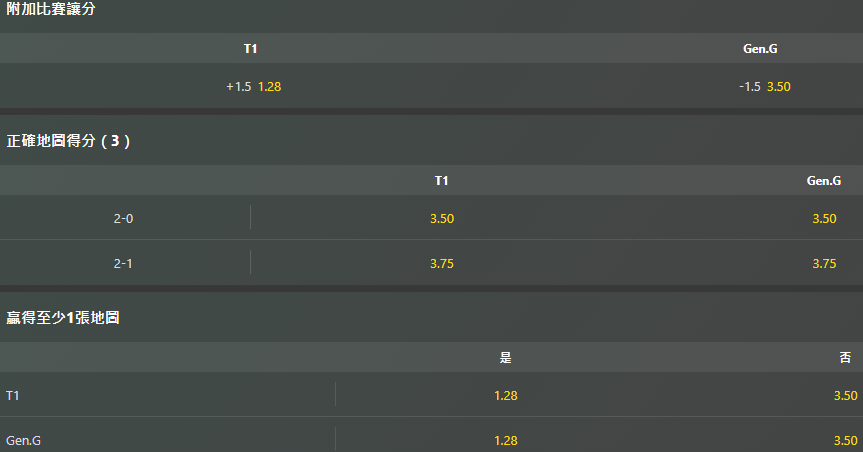Screen dimensions: 863x452
Task: Select T1 +1.5 handicap at 1.28
Action: point(254,86)
